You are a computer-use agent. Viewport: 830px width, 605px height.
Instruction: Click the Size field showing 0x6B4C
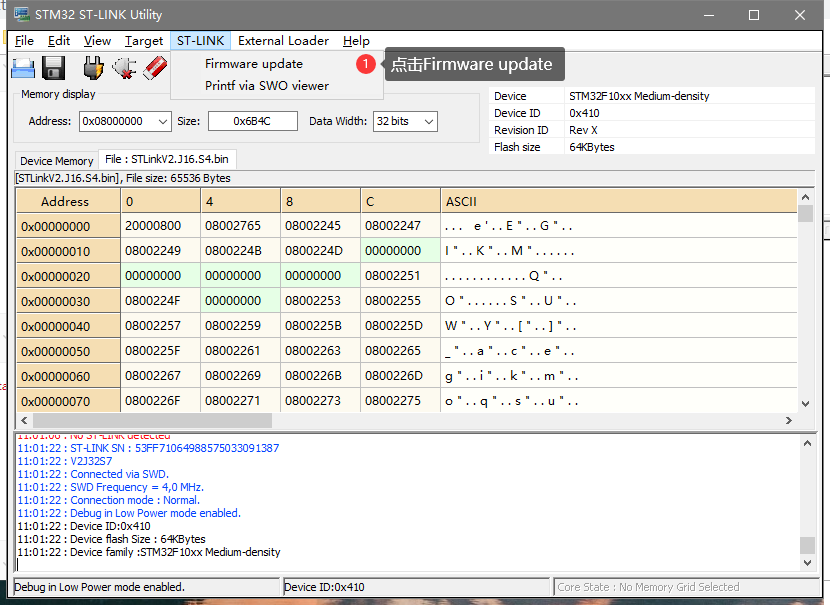coord(252,121)
